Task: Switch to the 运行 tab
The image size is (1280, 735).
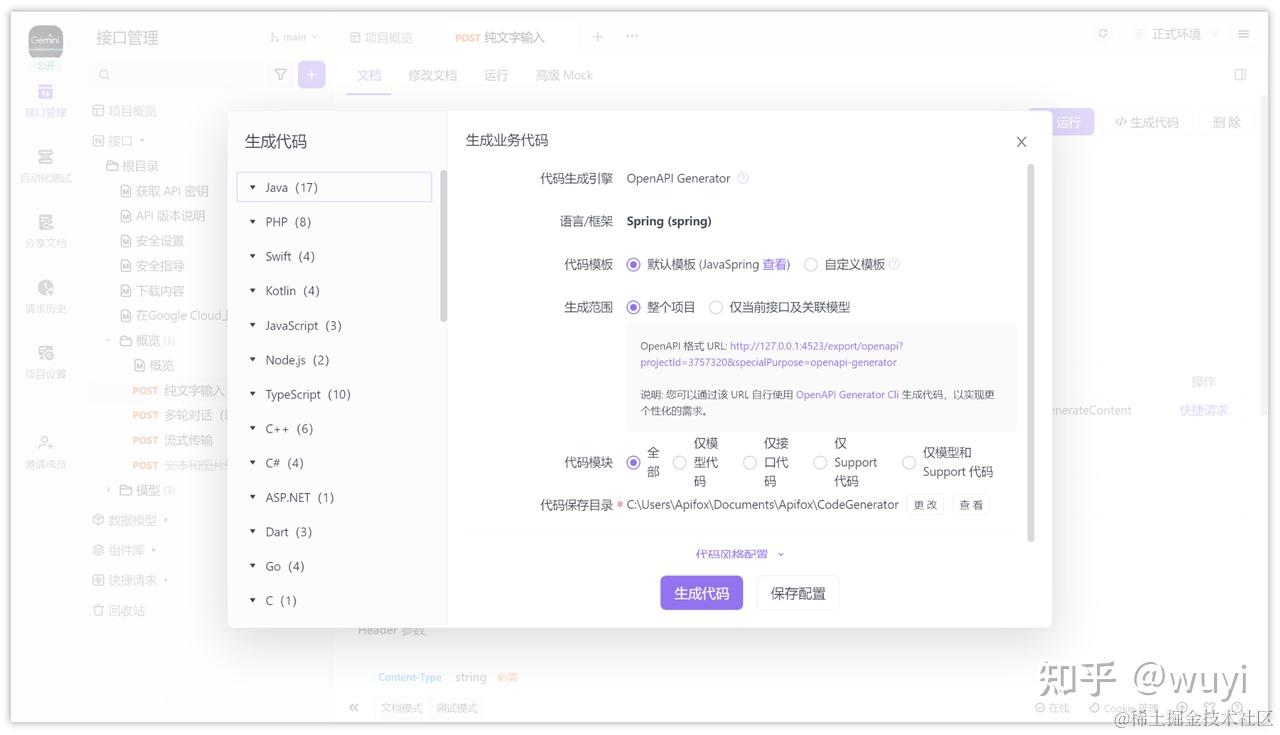Action: click(x=496, y=75)
